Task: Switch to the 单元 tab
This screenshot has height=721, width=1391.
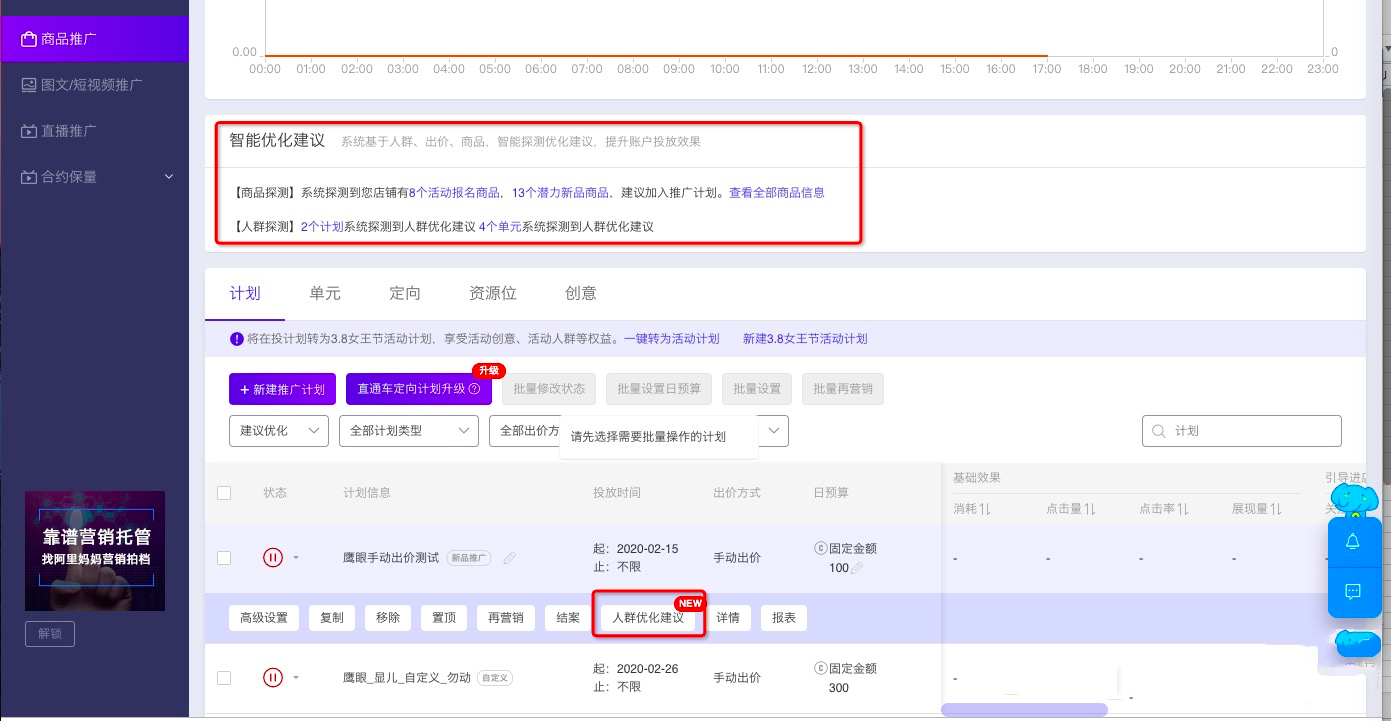Action: point(324,293)
